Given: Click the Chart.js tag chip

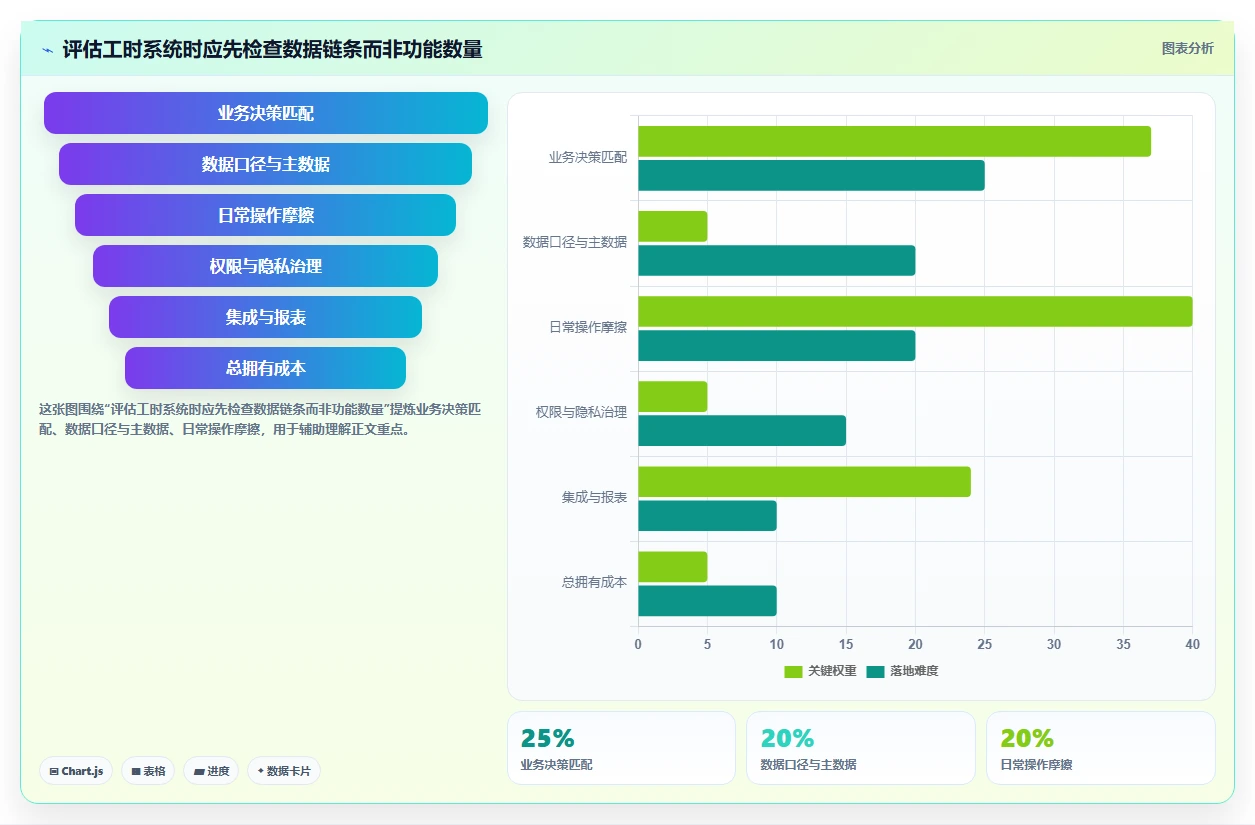Looking at the screenshot, I should [76, 771].
